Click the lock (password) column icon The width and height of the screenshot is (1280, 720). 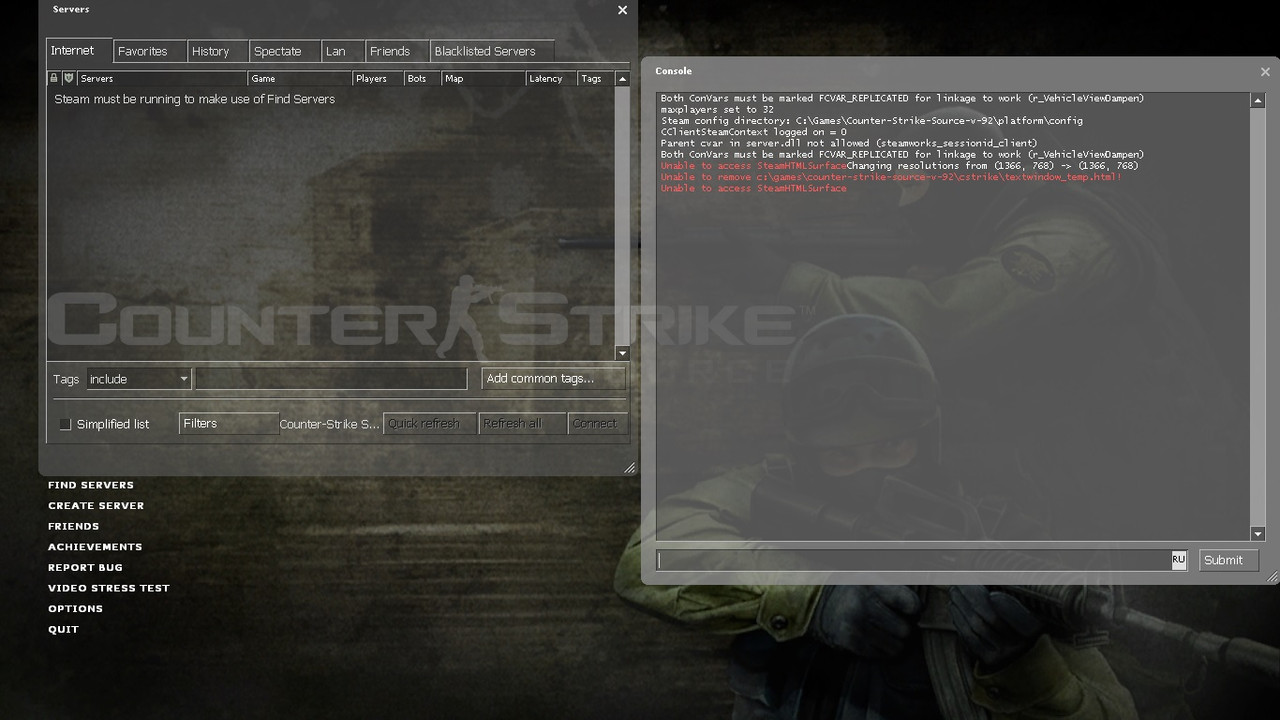coord(54,78)
